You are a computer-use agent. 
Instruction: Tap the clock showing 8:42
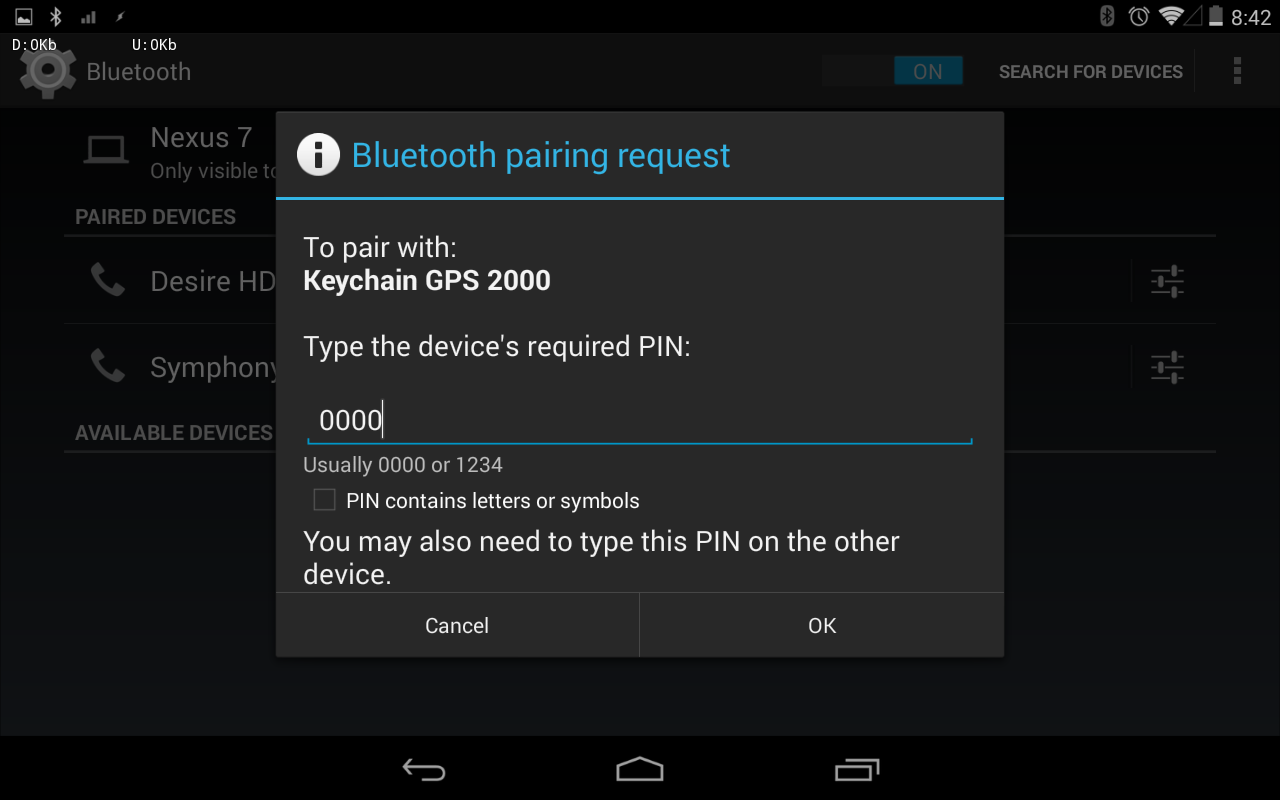tap(1251, 17)
